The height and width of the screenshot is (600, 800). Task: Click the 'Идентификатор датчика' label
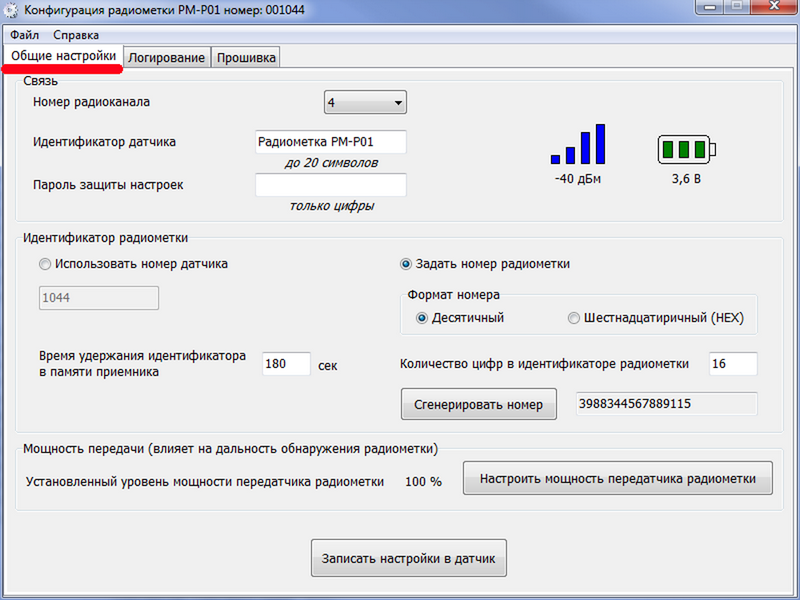tap(105, 142)
